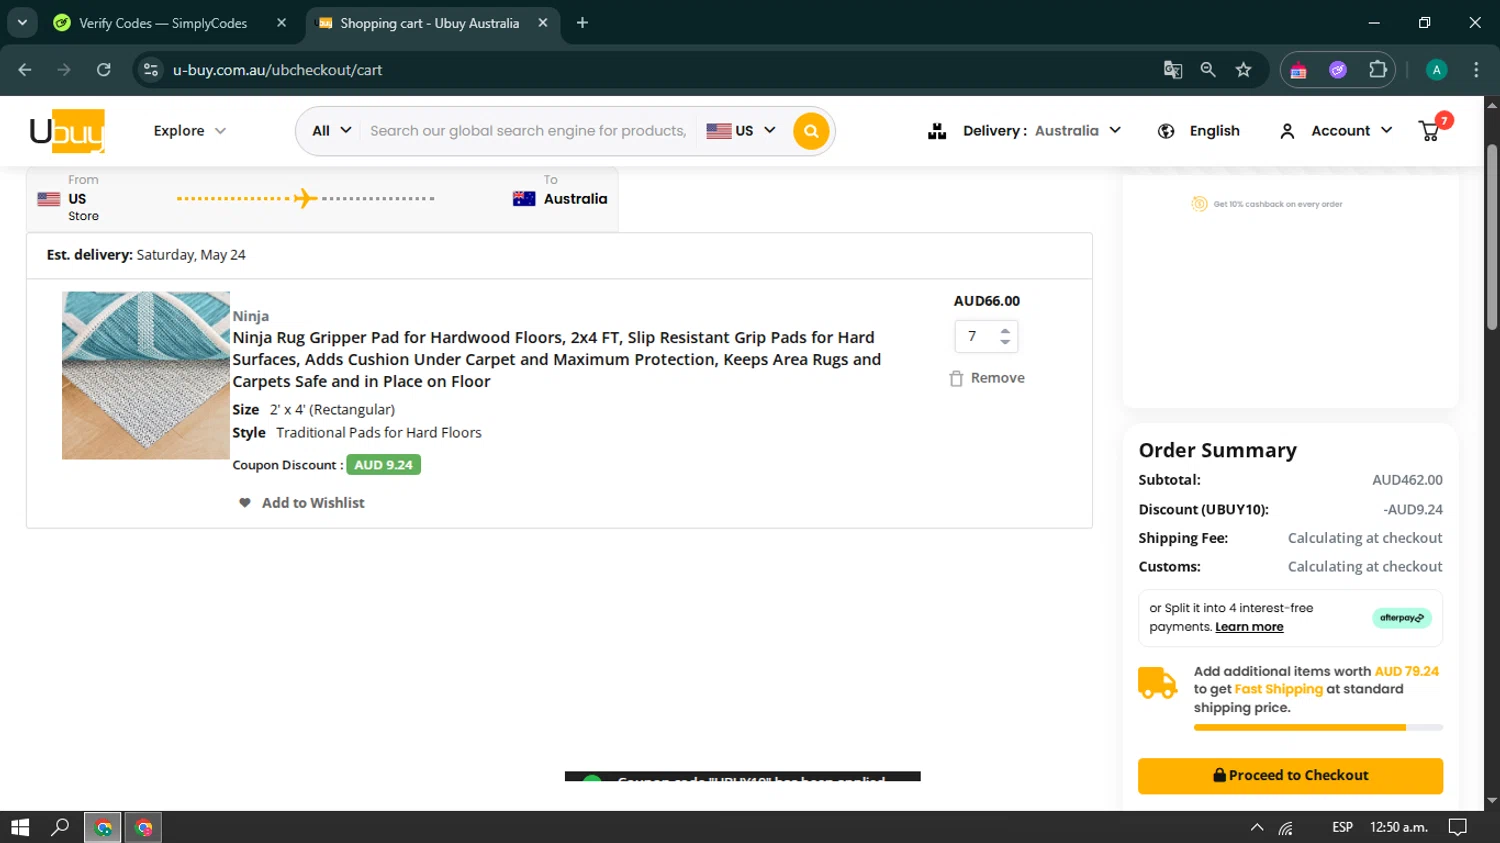1500x843 pixels.
Task: Click the trash icon next to Remove
Action: (x=956, y=378)
